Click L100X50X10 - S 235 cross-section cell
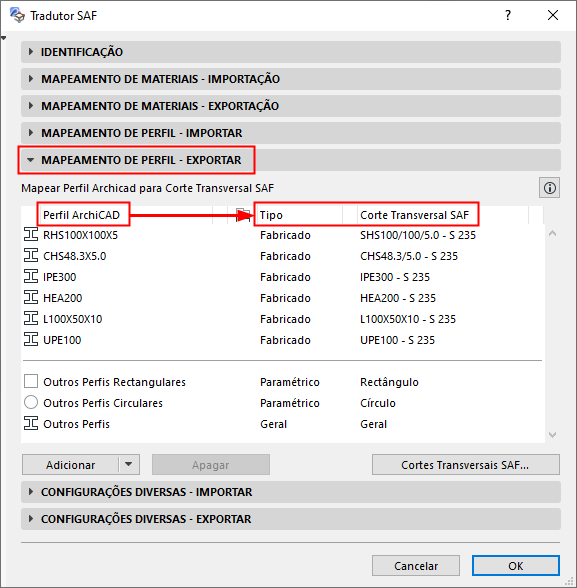This screenshot has width=577, height=588. click(x=408, y=319)
